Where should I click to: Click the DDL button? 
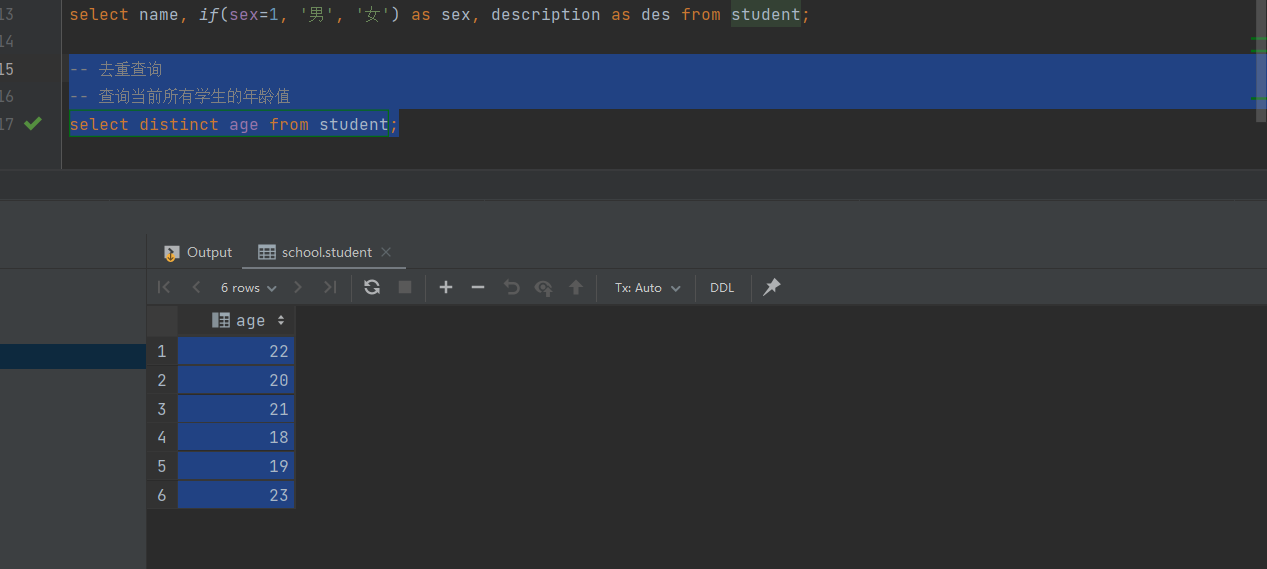coord(722,287)
